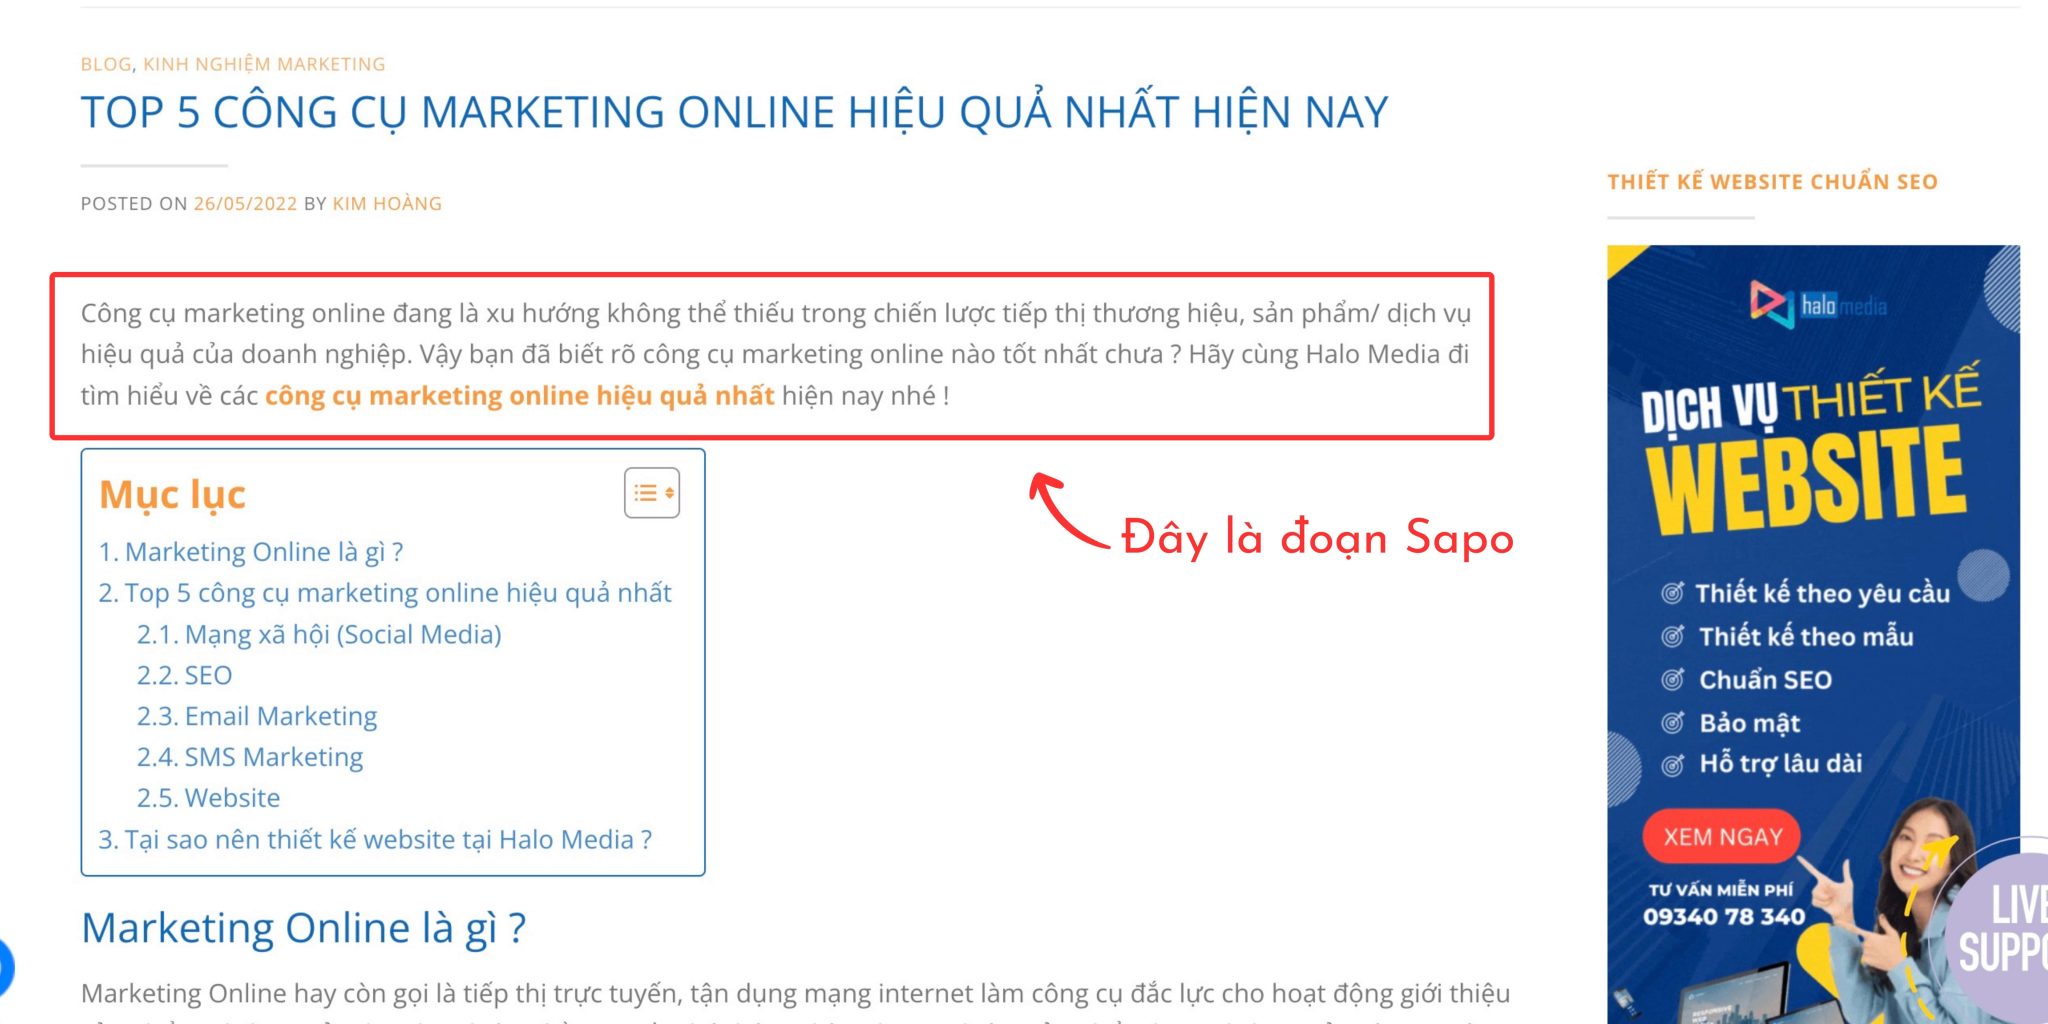This screenshot has width=2048, height=1024.
Task: Click the 'Chuẩn SEO' bullet target icon
Action: pos(1672,680)
